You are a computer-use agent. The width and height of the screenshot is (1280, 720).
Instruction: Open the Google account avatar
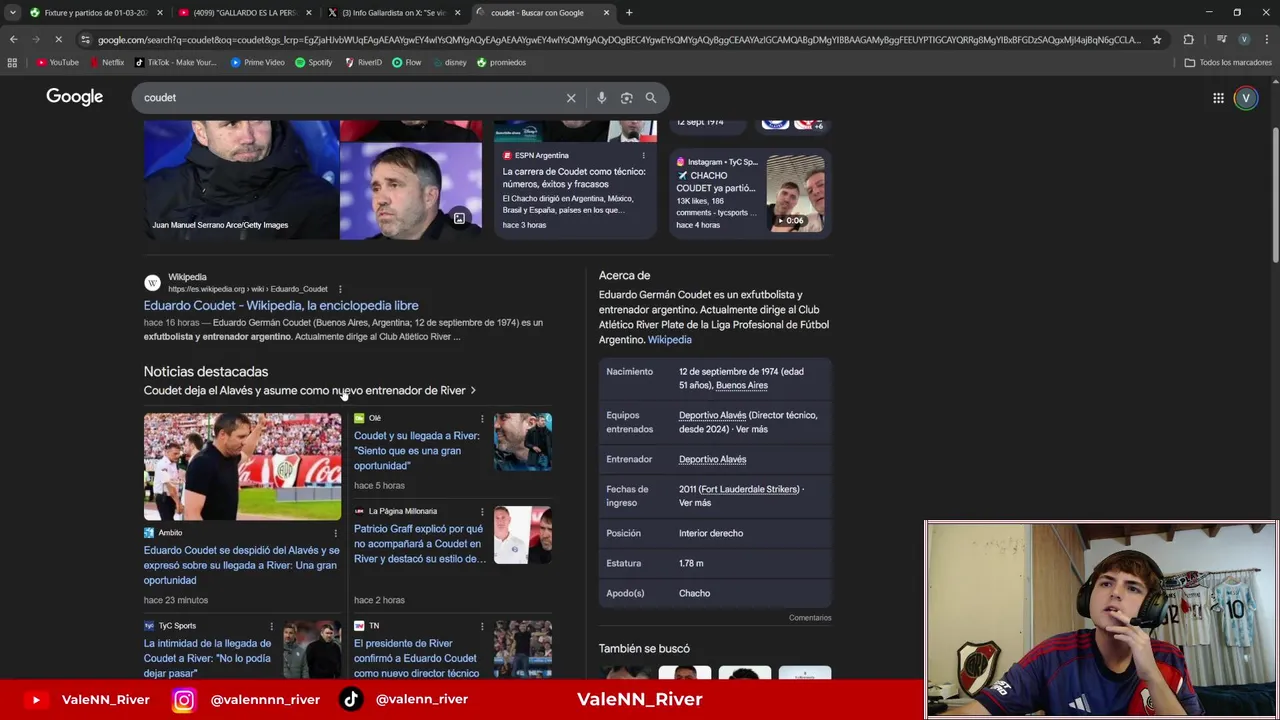(x=1245, y=98)
